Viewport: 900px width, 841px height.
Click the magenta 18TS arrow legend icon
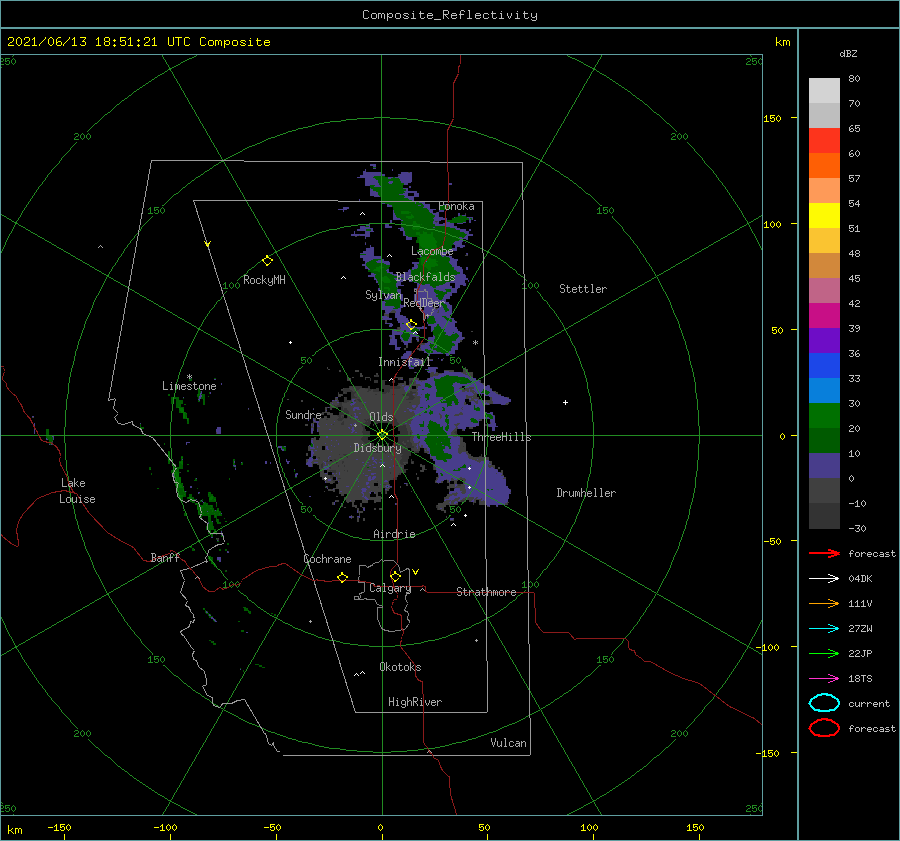(x=824, y=679)
